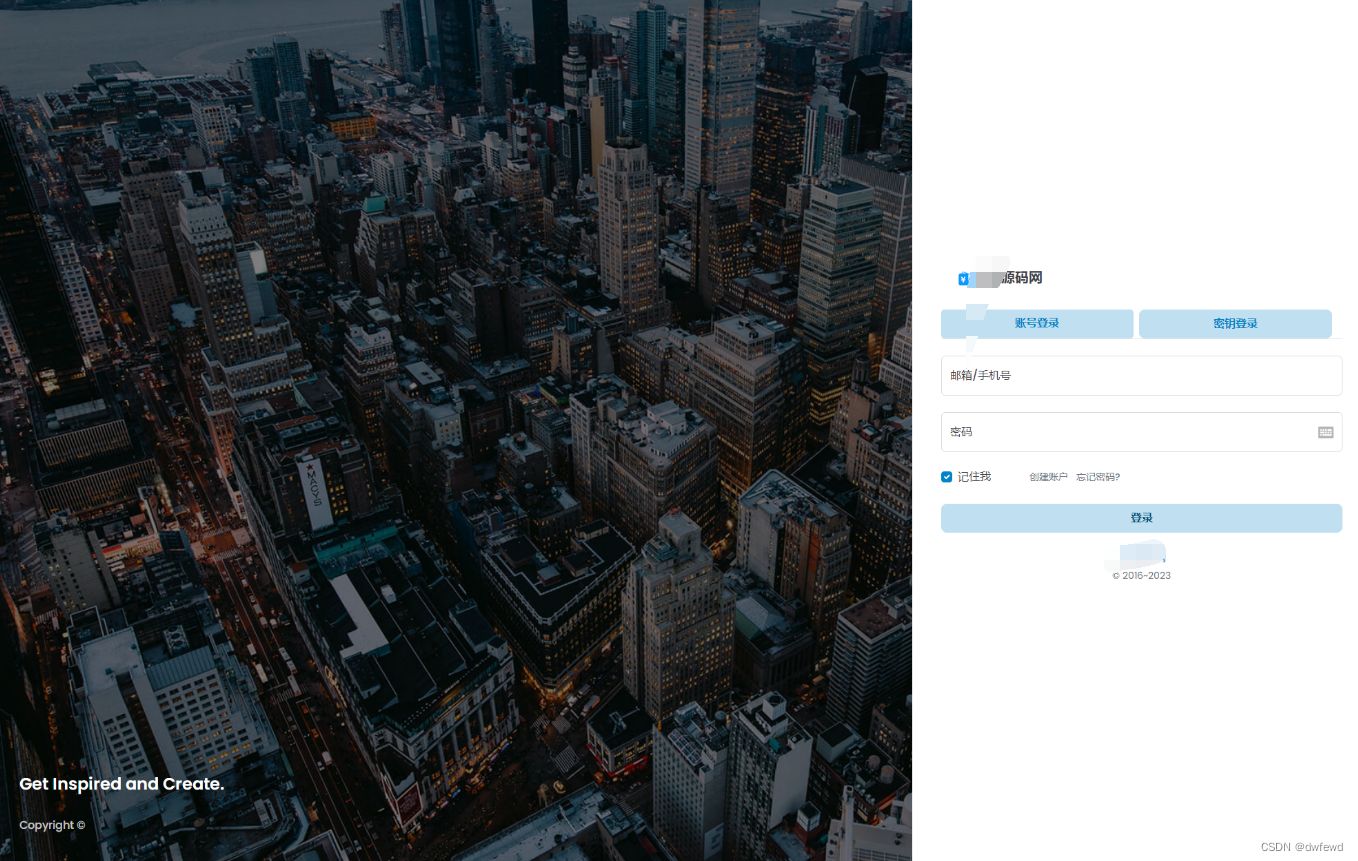Click the "Get Inspired and Create." slogan text
This screenshot has width=1358, height=861.
tap(121, 784)
